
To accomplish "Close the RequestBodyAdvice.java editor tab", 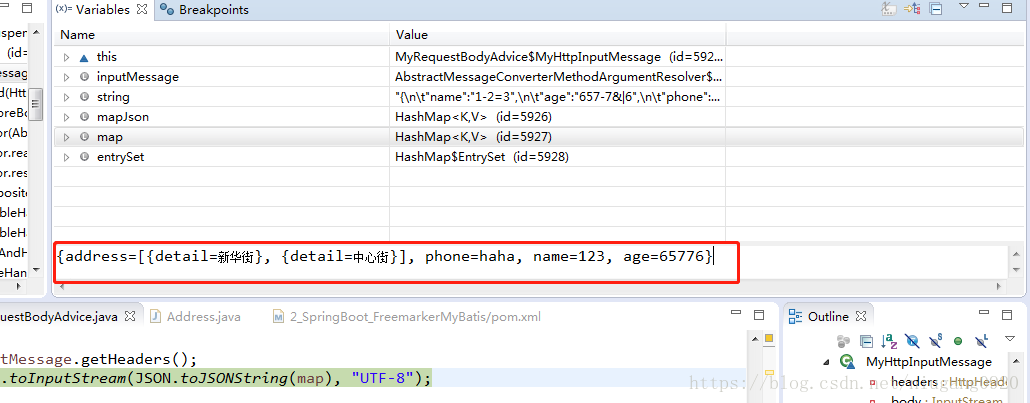I will click(130, 316).
